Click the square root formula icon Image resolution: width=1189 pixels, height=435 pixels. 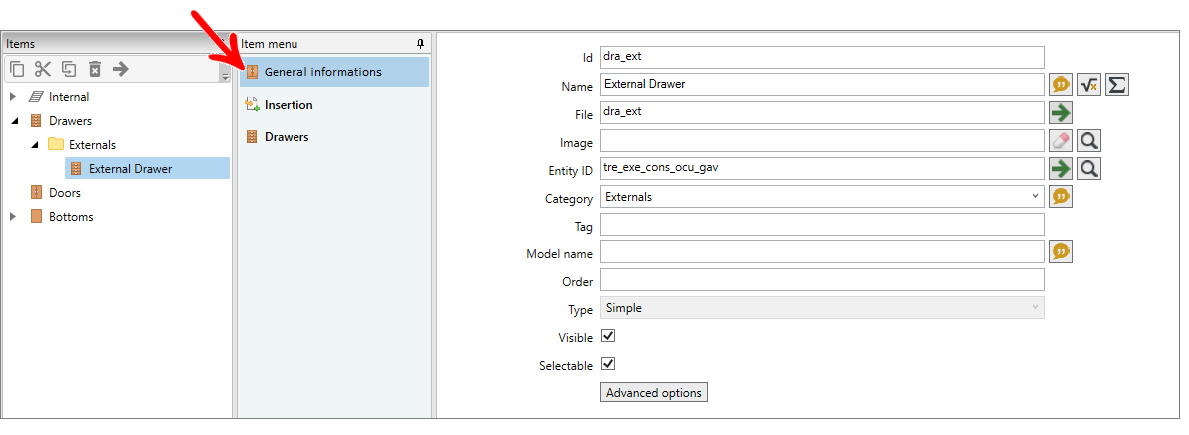coord(1088,85)
